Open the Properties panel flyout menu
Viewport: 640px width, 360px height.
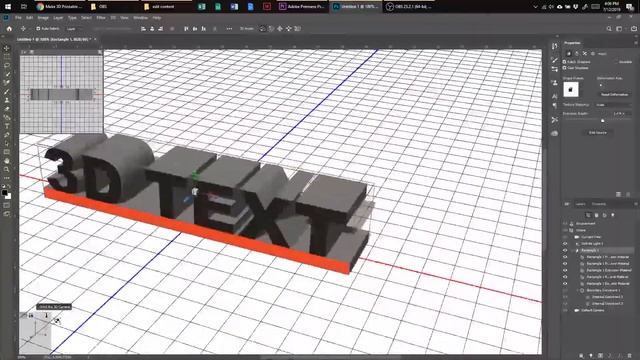pyautogui.click(x=636, y=42)
